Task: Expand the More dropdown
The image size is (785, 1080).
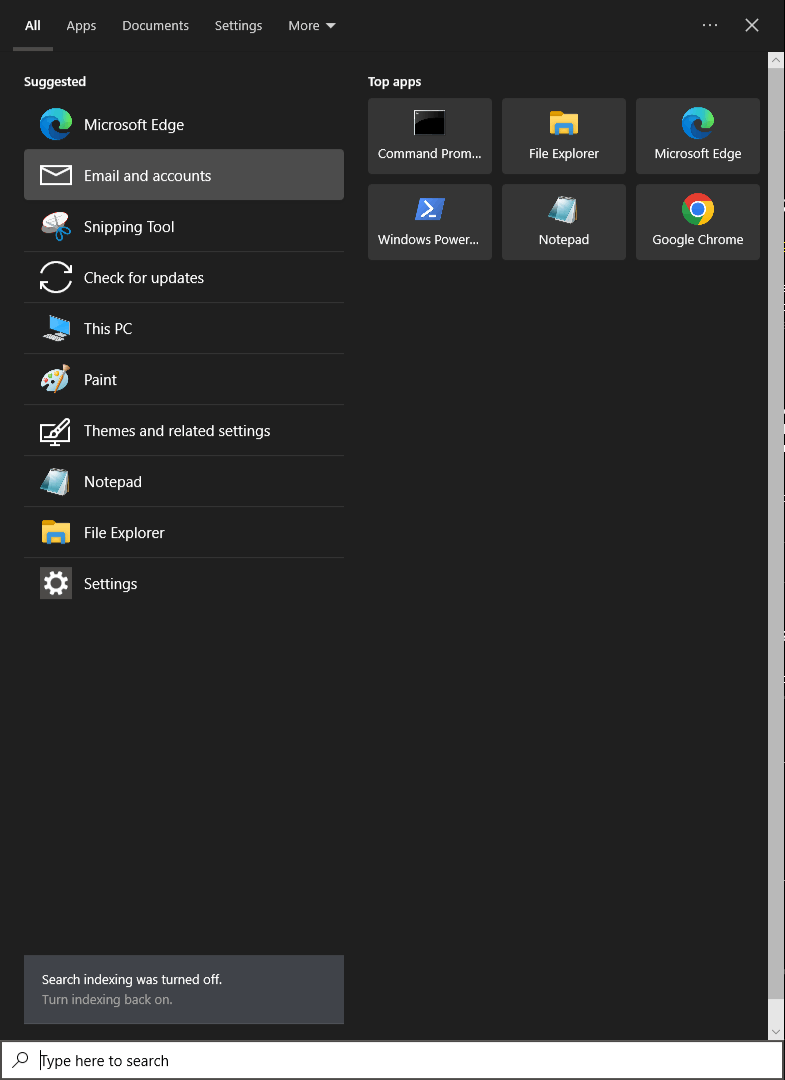Action: click(312, 25)
